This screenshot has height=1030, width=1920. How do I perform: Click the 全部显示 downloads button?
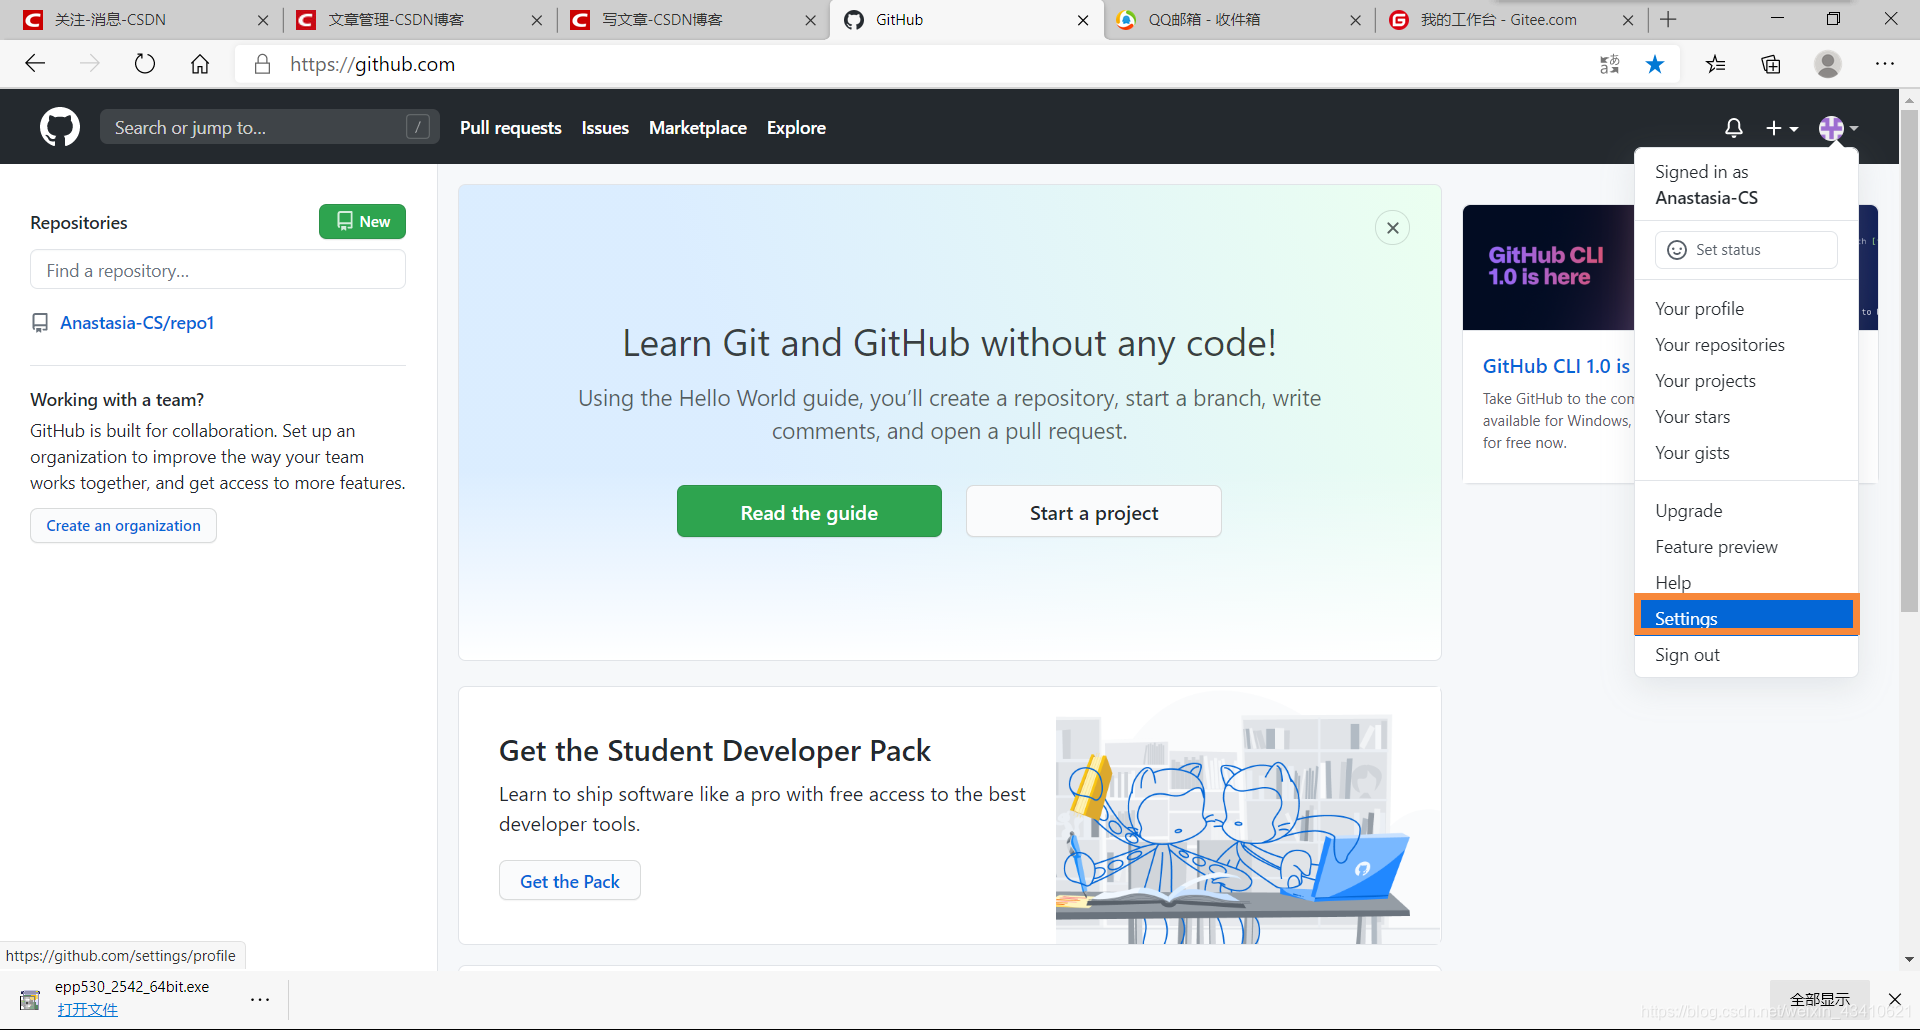[x=1820, y=999]
